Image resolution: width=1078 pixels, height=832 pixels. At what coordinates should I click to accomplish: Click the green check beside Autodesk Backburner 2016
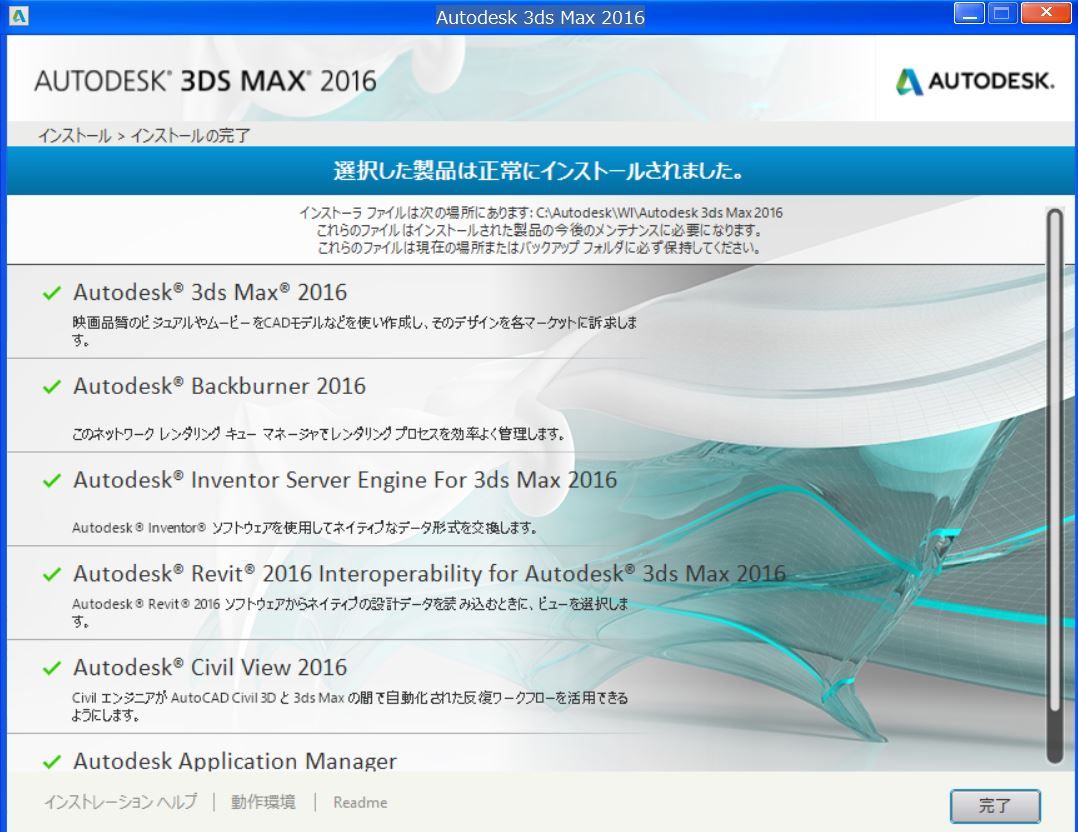click(52, 386)
